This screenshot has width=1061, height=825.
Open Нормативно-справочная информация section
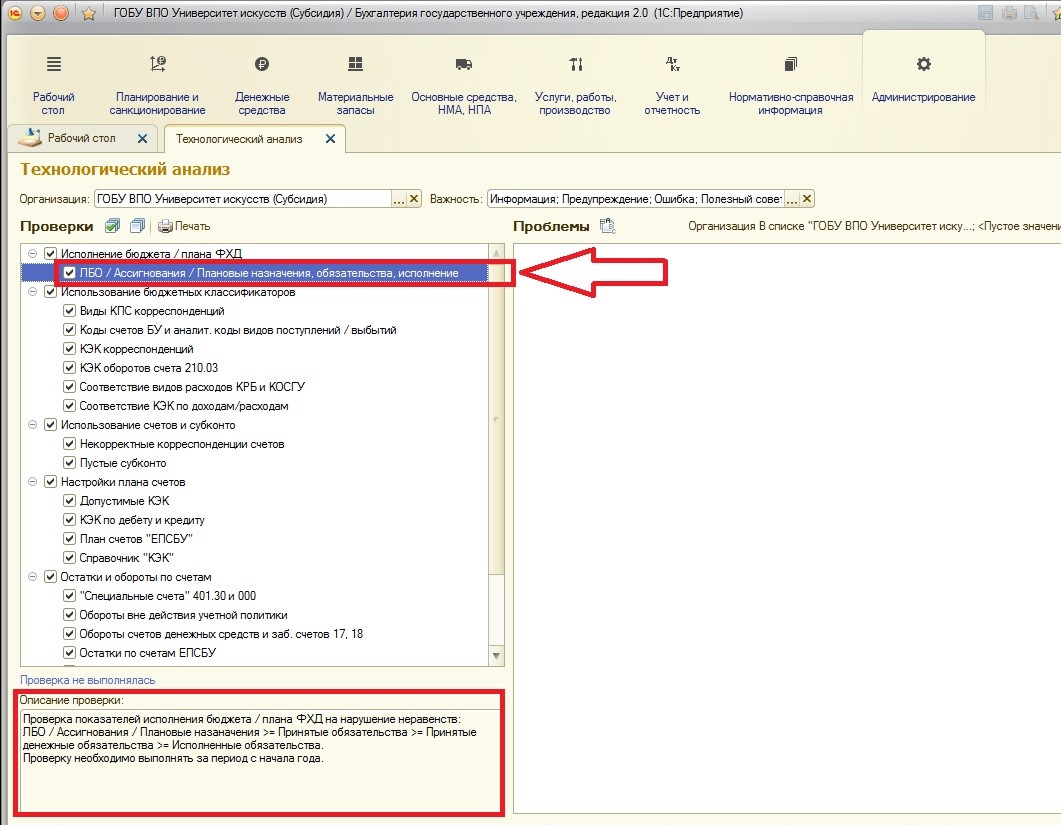pos(790,65)
